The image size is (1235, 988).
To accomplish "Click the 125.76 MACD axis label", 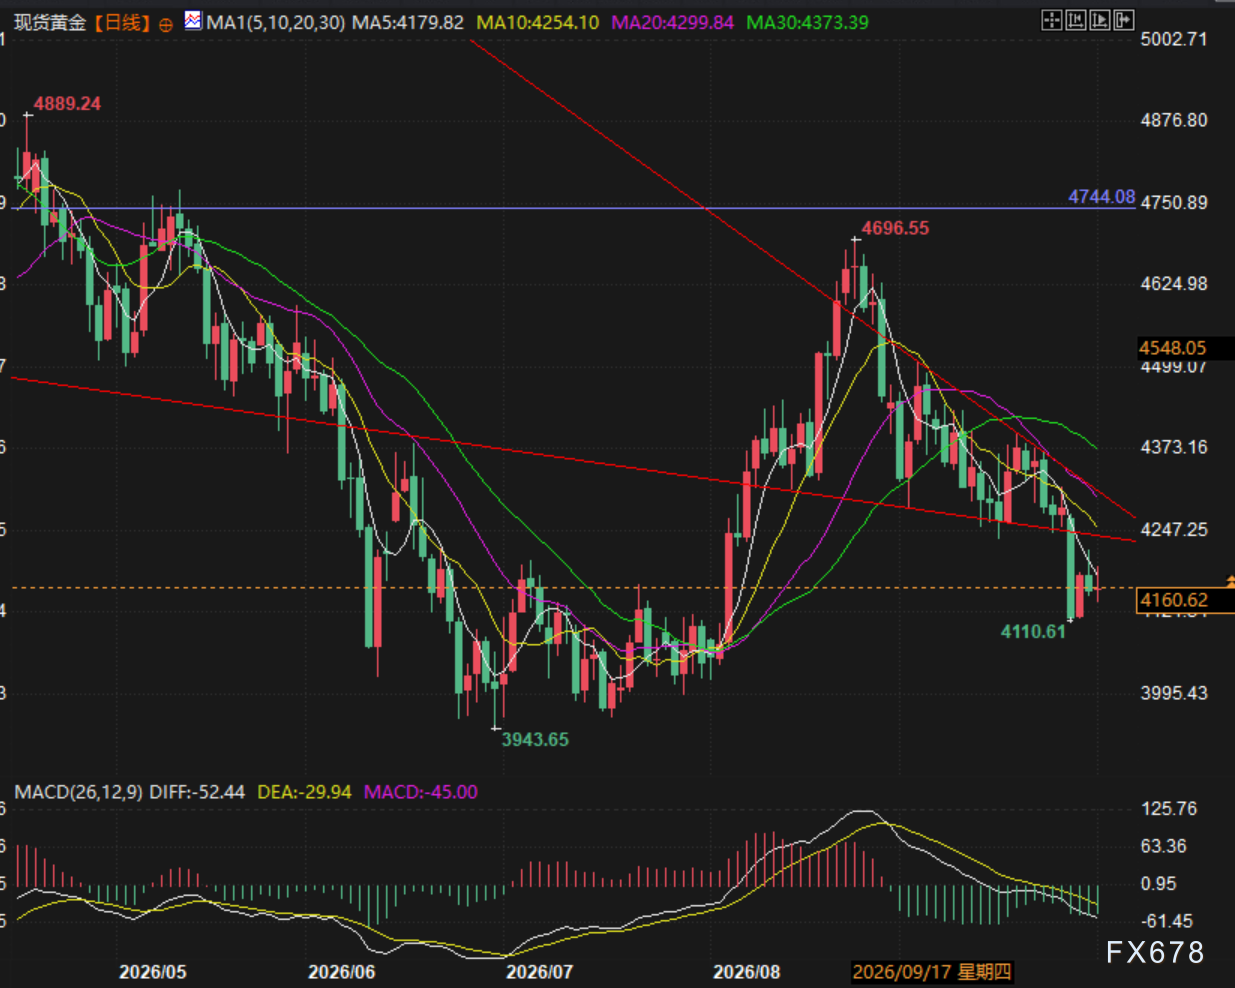I will click(x=1169, y=809).
